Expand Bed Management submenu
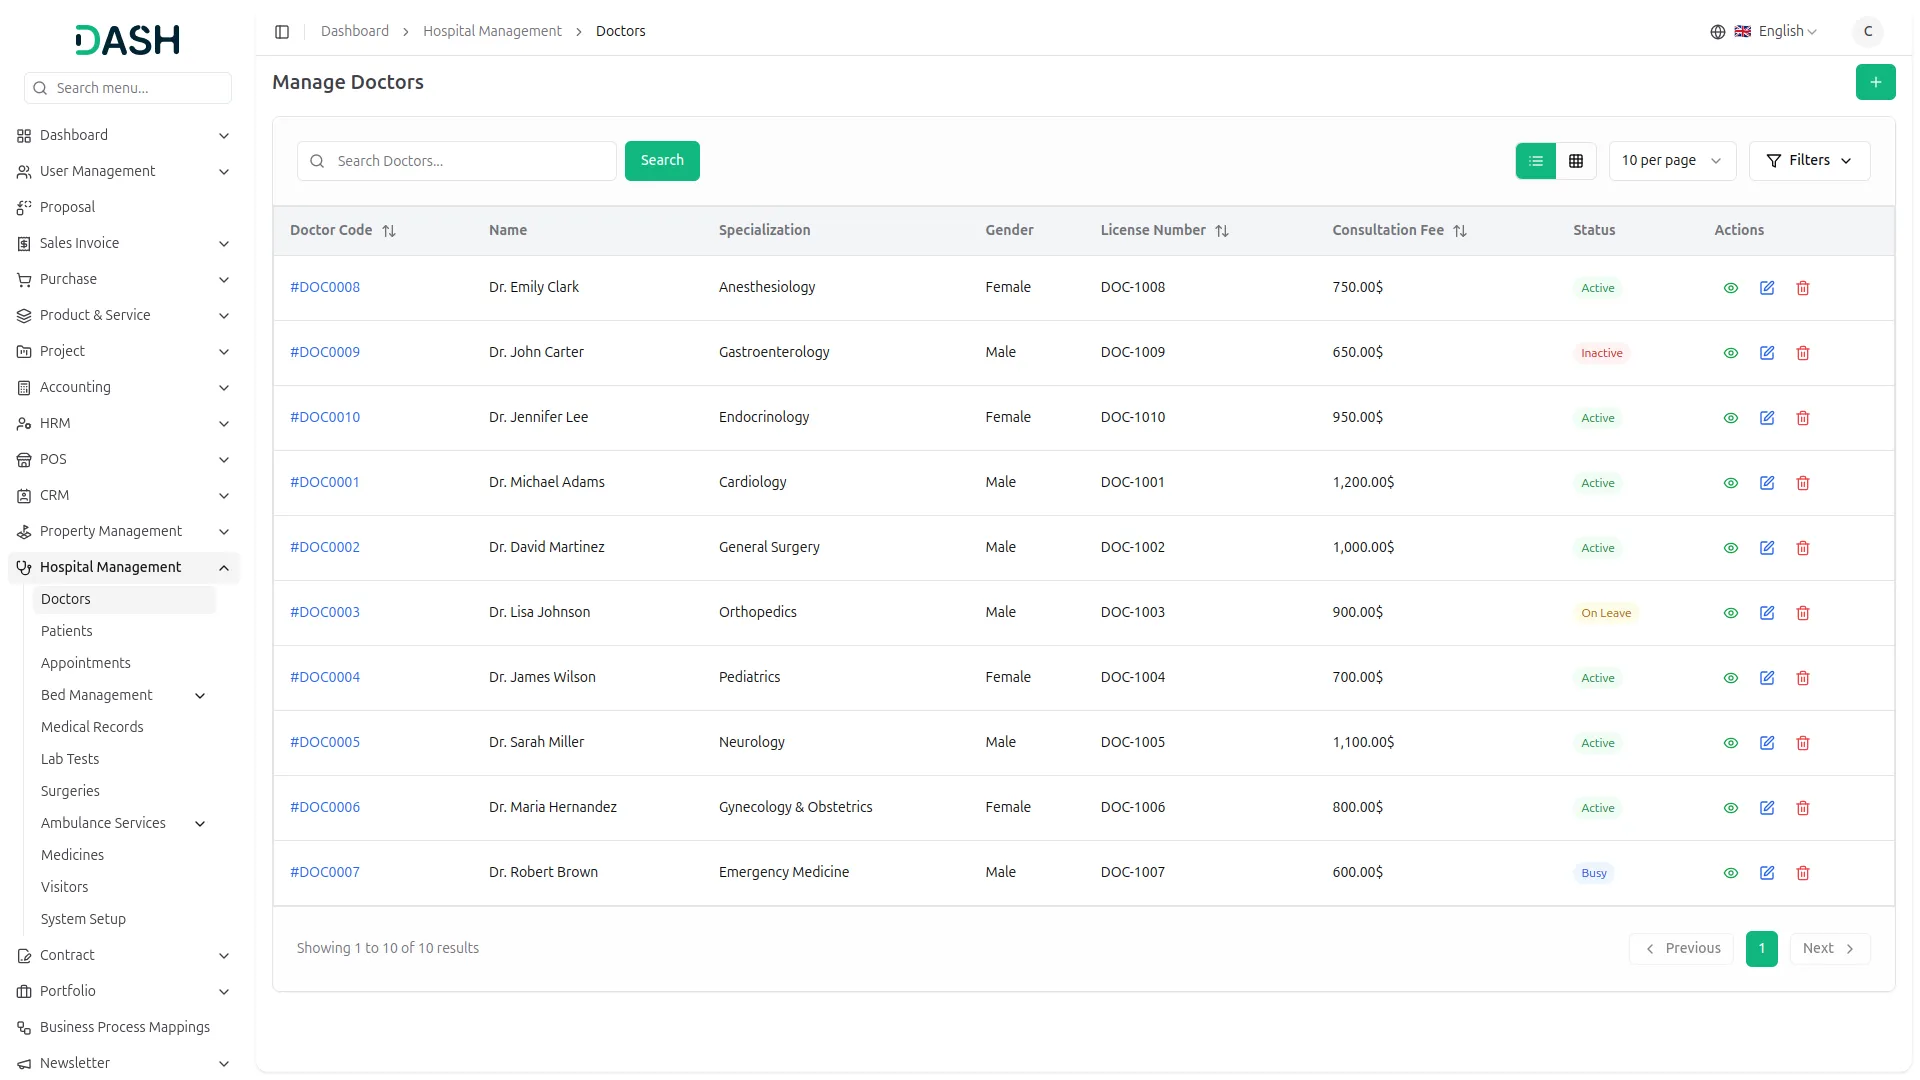 coord(200,696)
